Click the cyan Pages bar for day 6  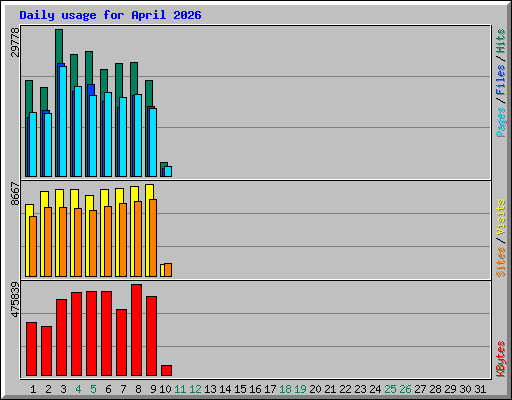(108, 134)
